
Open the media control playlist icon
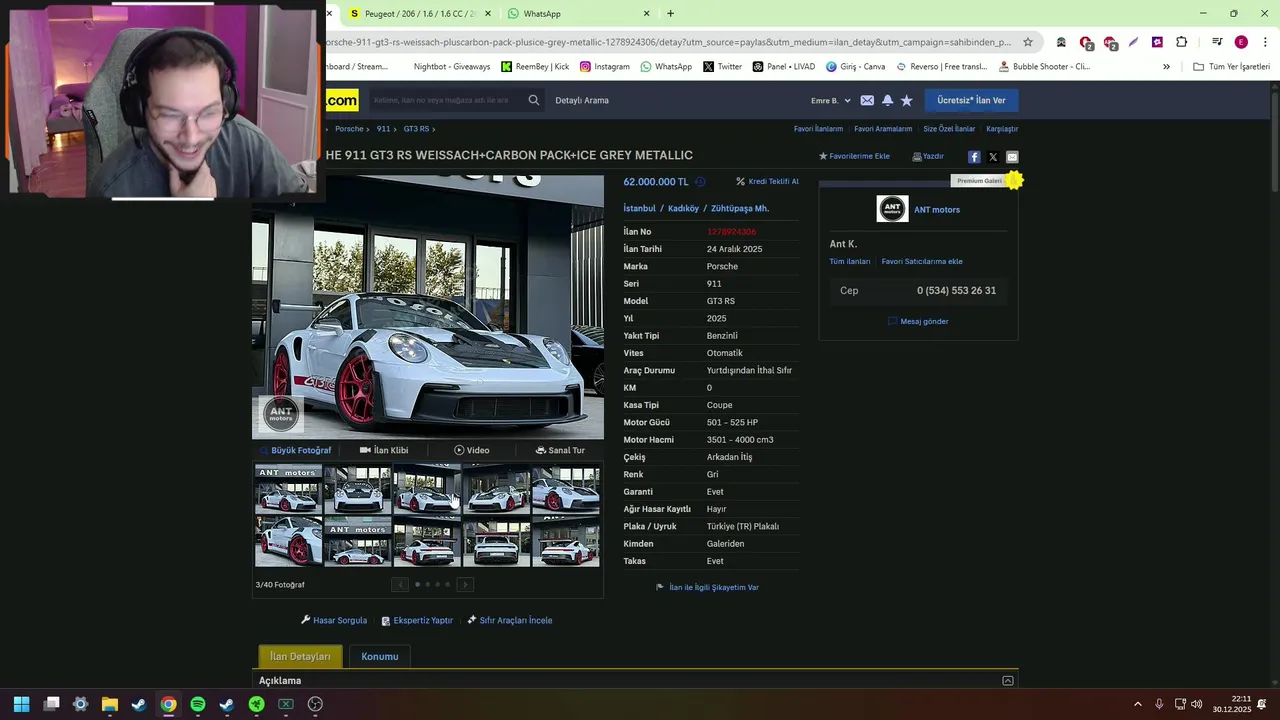[1217, 42]
